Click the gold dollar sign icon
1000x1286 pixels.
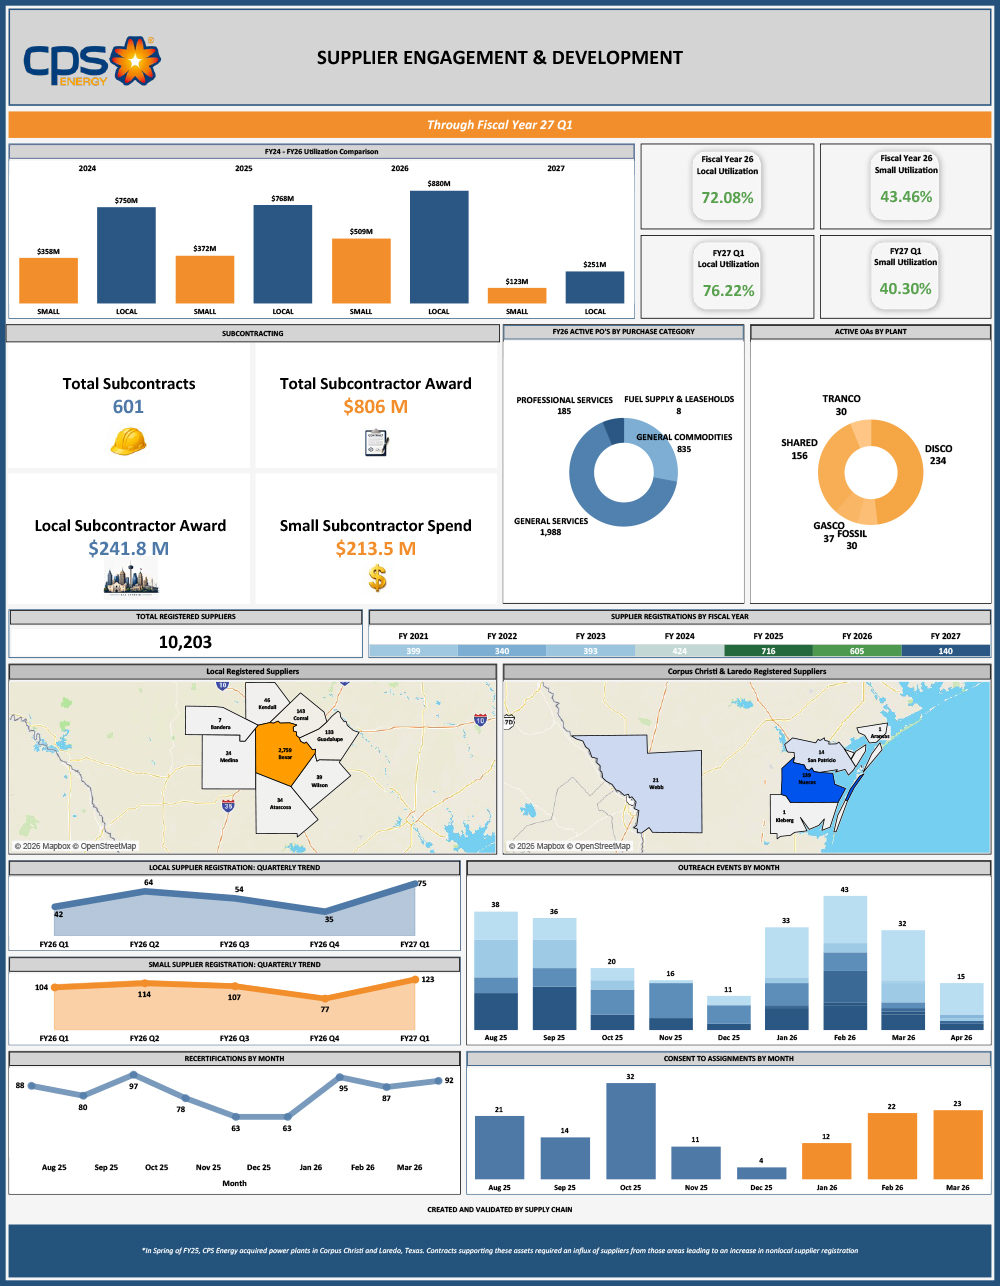click(x=377, y=578)
